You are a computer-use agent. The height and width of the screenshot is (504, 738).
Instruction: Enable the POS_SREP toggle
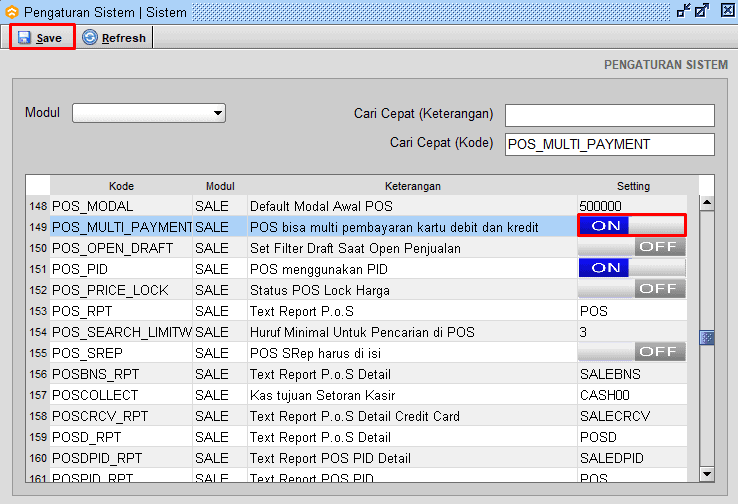tap(632, 352)
